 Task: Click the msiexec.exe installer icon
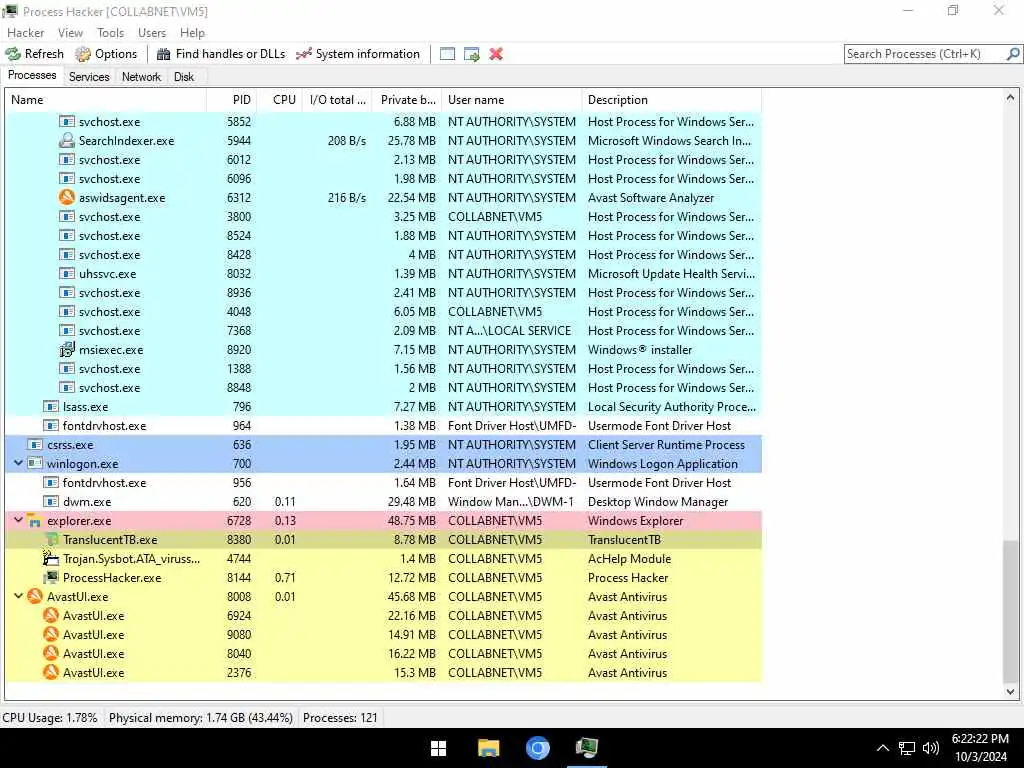[x=67, y=349]
